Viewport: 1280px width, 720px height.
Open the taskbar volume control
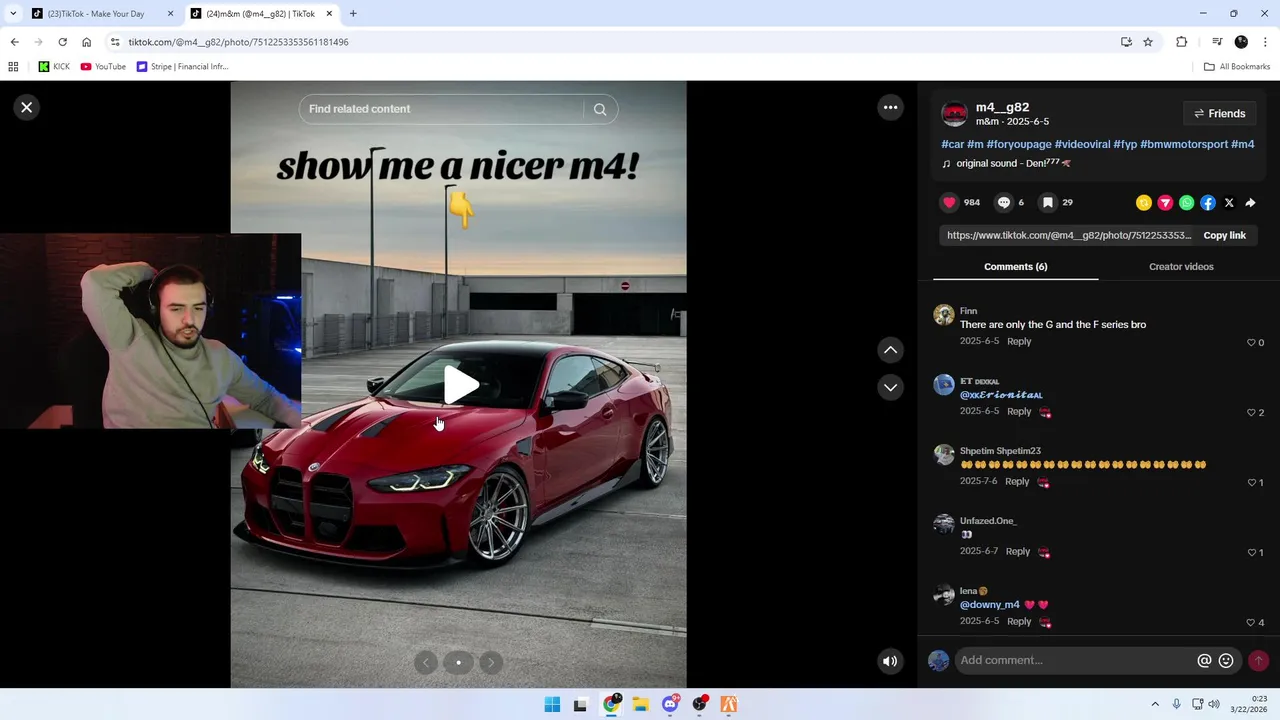pos(1213,704)
